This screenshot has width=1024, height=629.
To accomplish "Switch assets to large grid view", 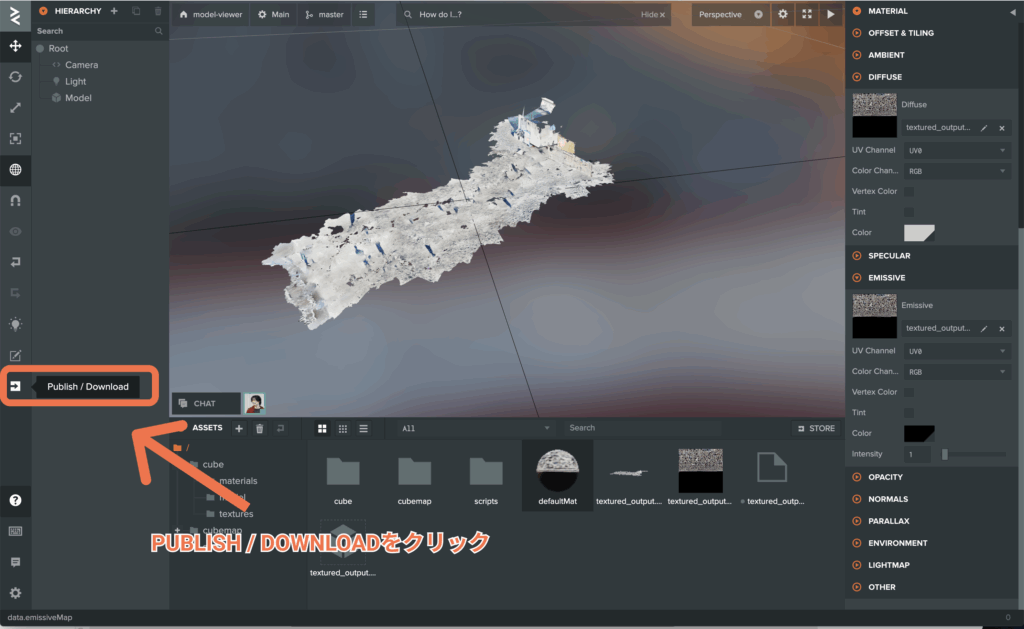I will [x=322, y=428].
